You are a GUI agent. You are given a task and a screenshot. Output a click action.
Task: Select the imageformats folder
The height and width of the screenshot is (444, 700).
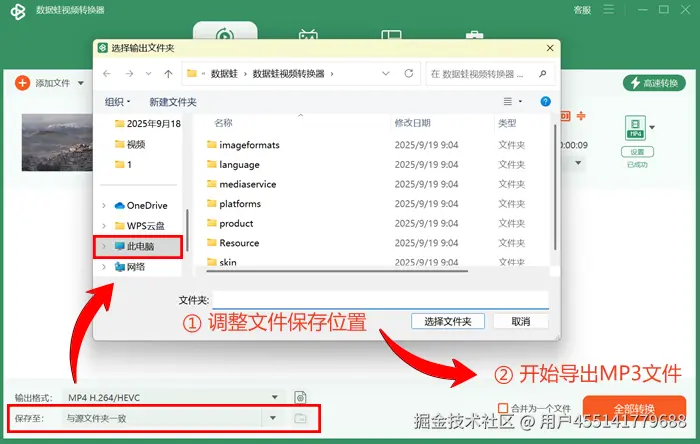pyautogui.click(x=243, y=145)
